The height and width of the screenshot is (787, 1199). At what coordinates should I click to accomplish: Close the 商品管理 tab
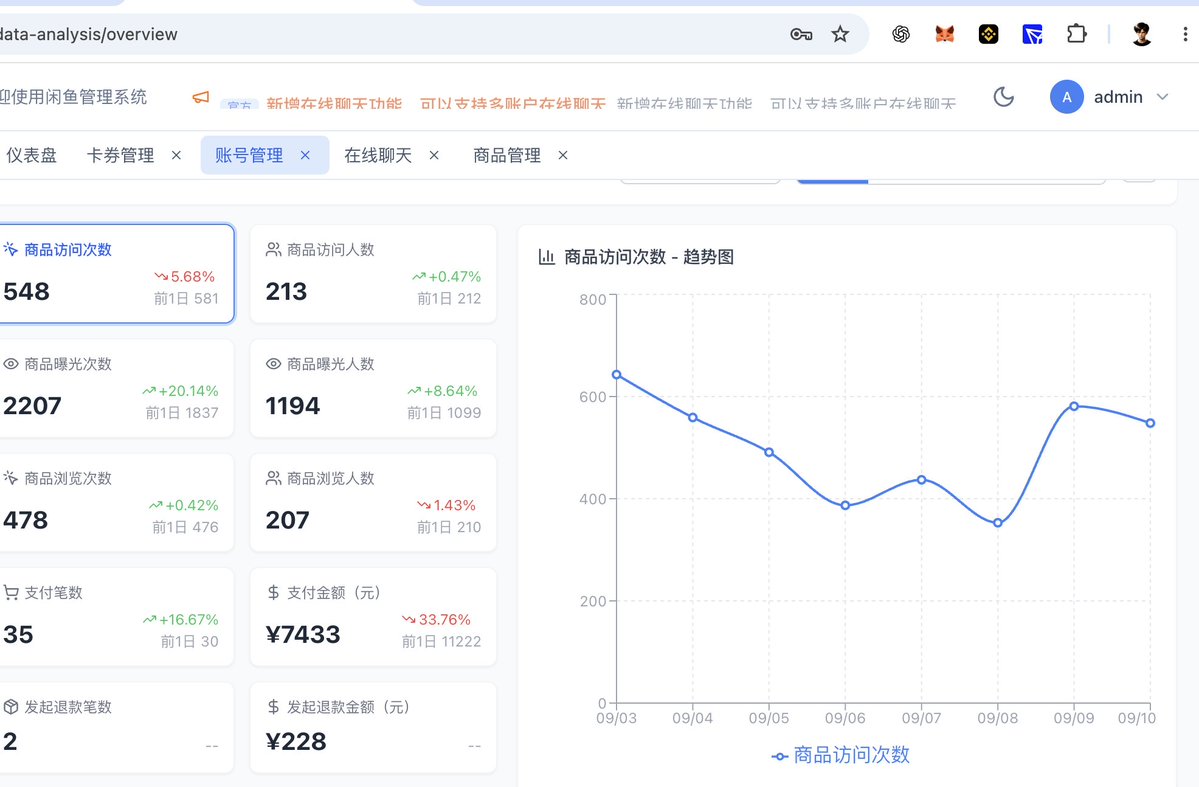563,155
